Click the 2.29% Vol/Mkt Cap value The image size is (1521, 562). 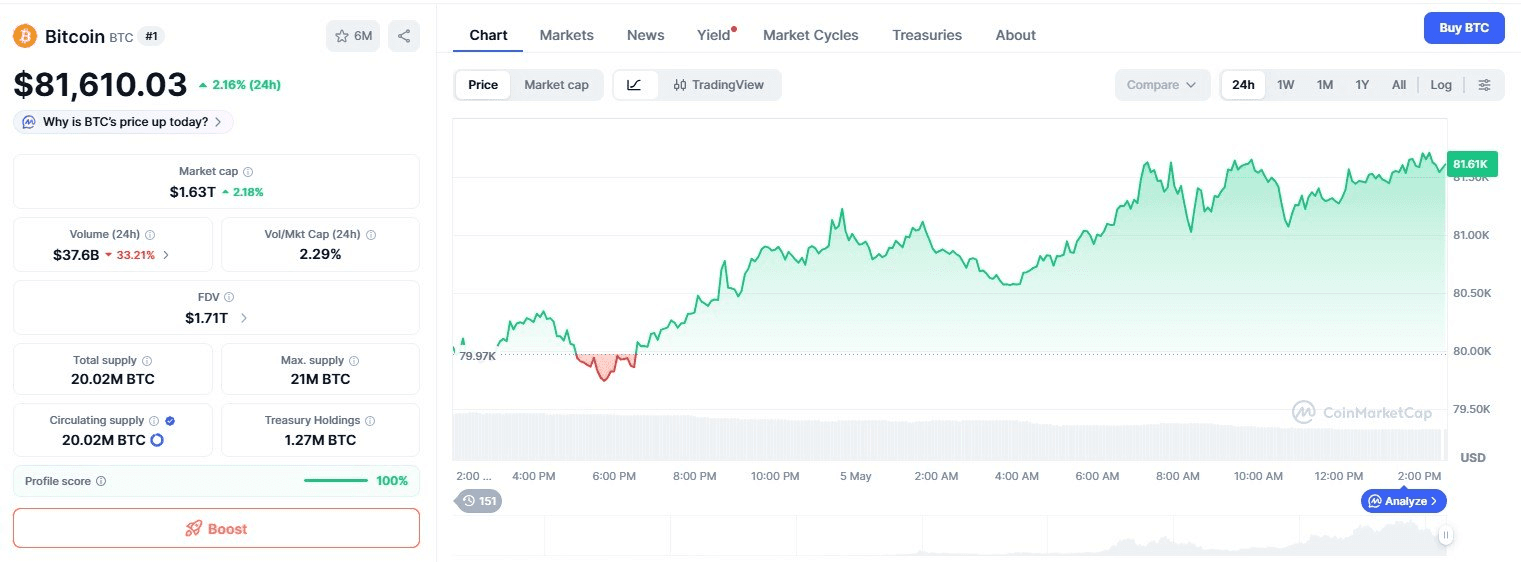(x=321, y=254)
